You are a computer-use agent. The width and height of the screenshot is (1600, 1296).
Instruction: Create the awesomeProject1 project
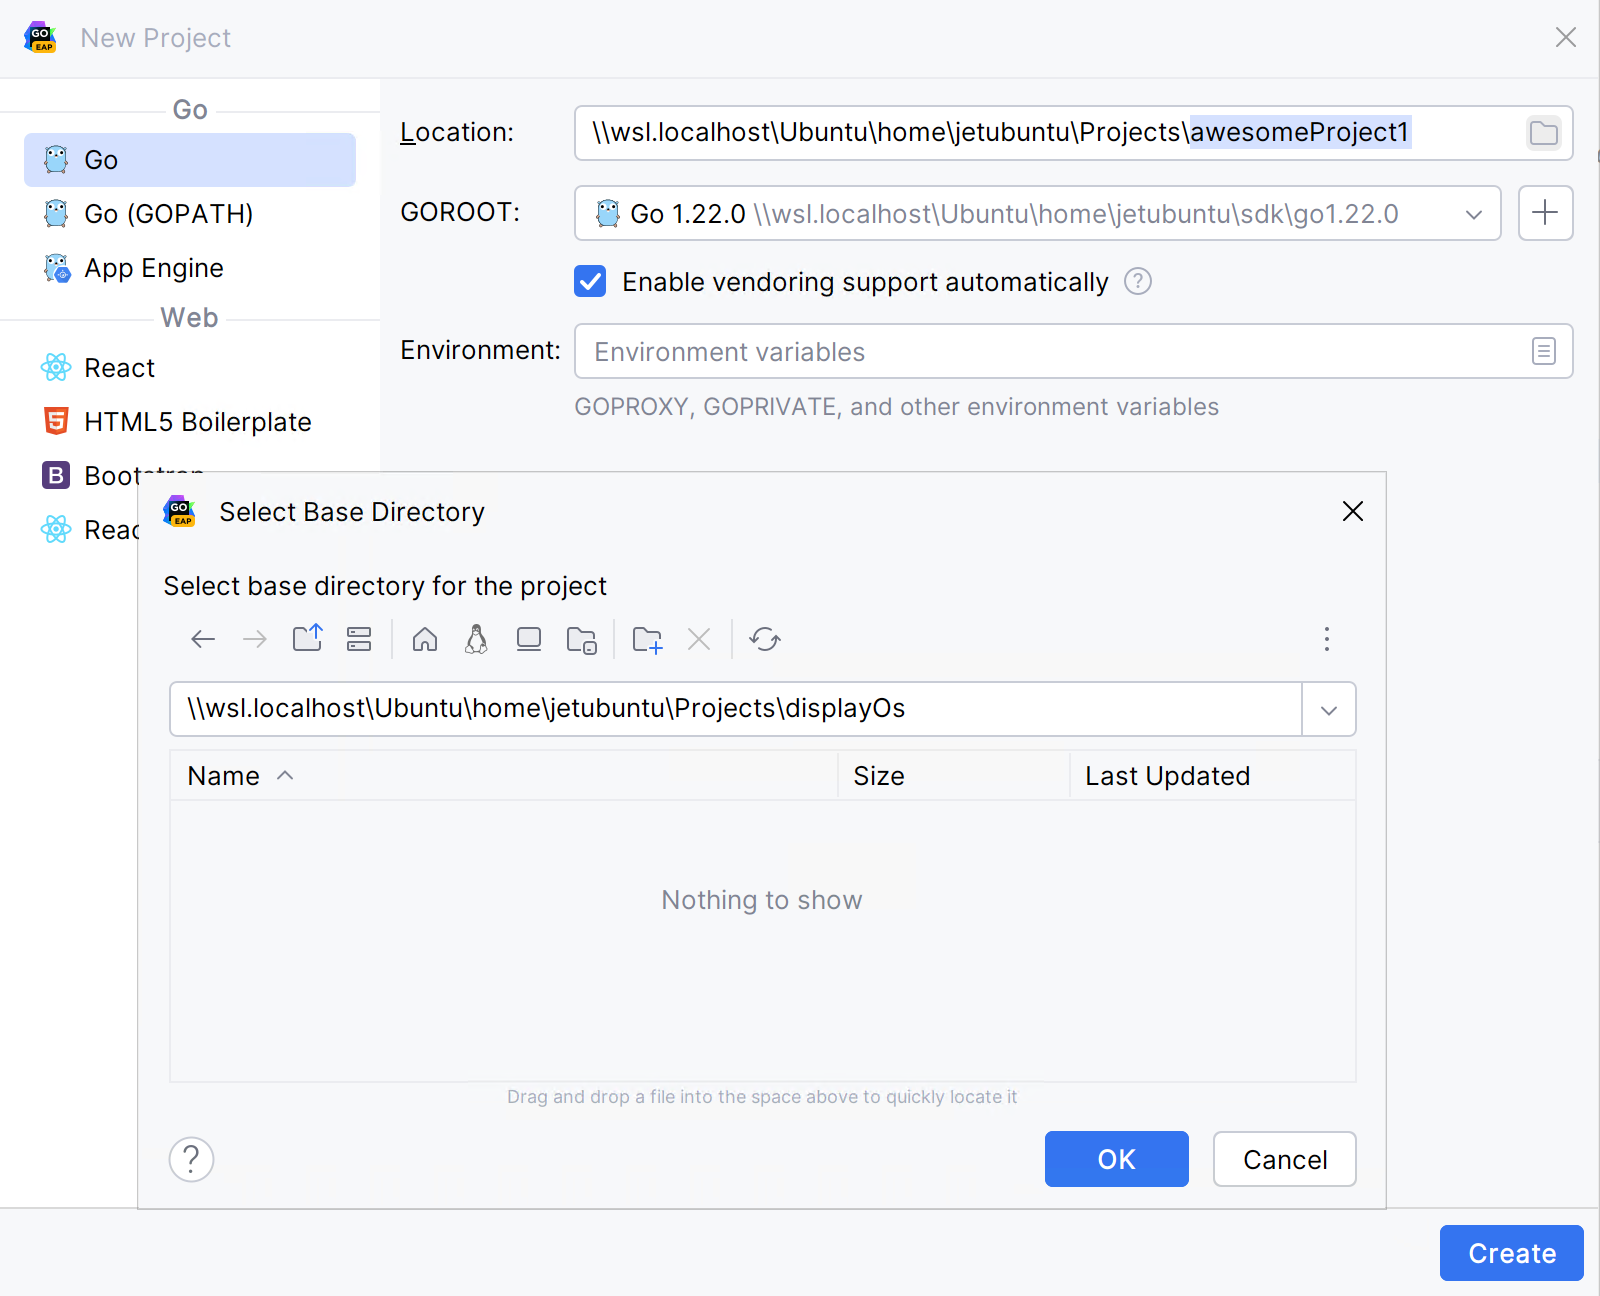point(1511,1253)
